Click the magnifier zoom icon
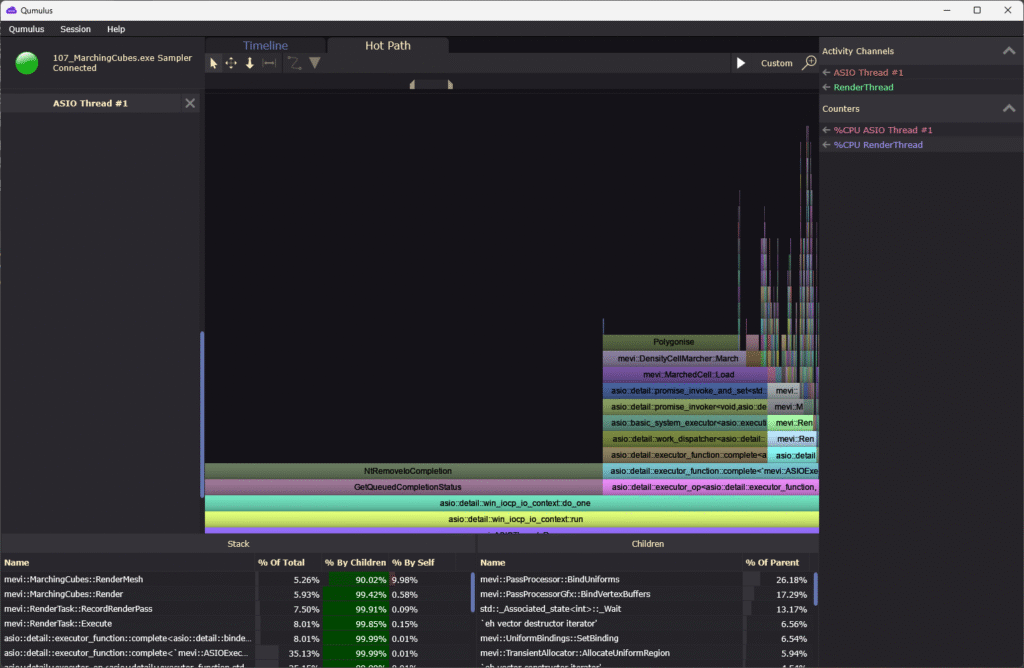 pos(809,63)
